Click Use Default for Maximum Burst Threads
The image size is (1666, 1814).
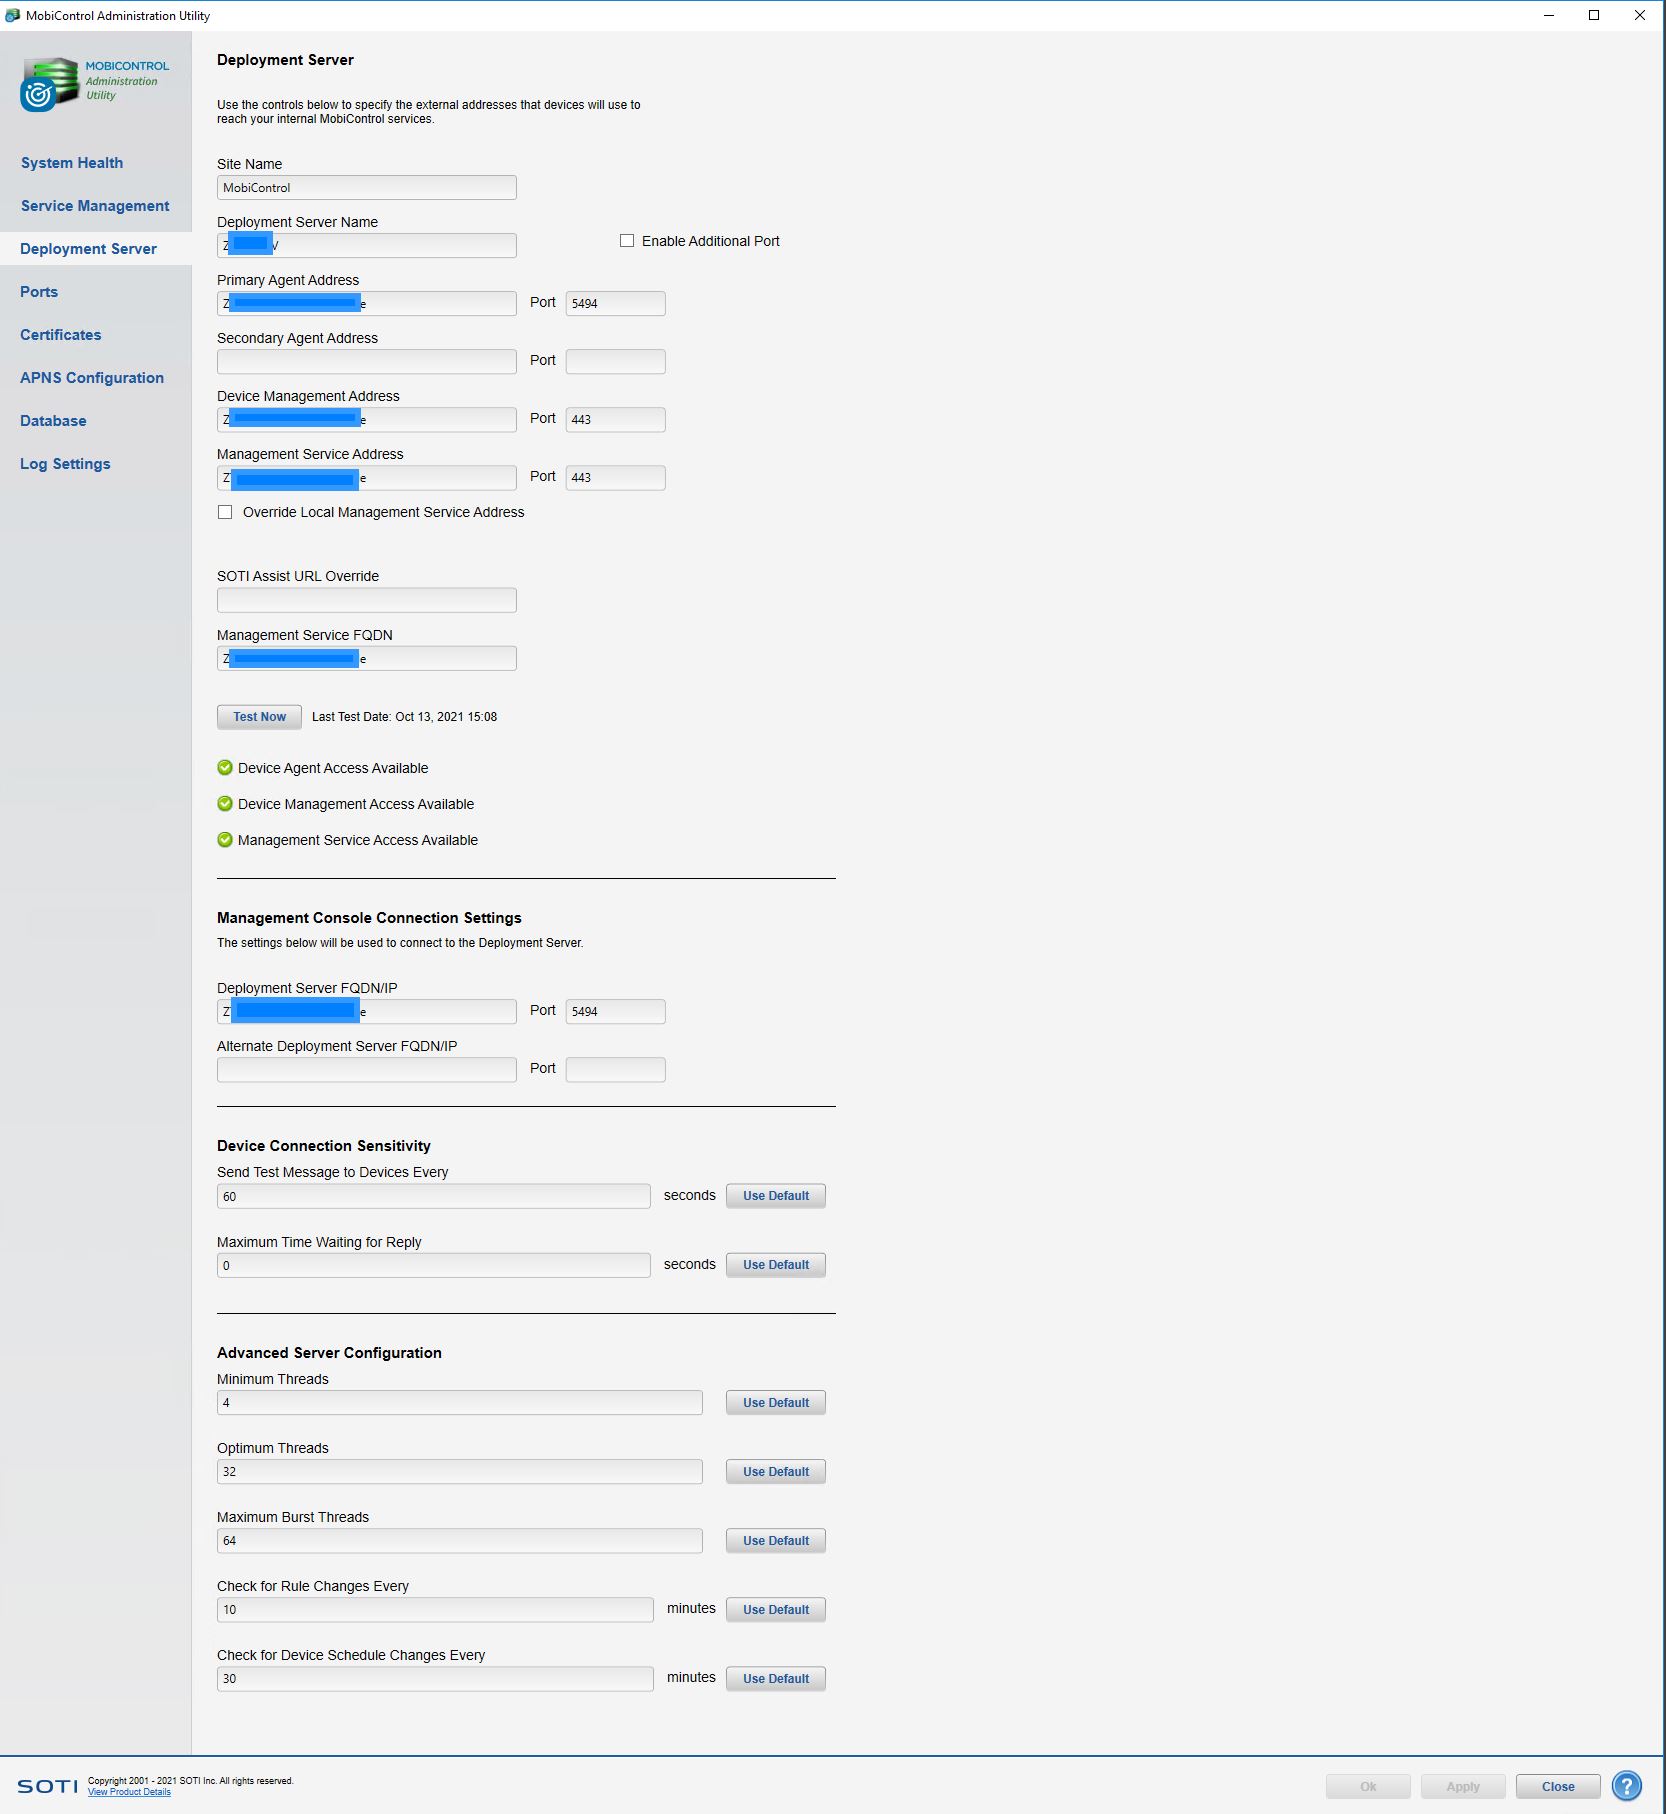(775, 1541)
